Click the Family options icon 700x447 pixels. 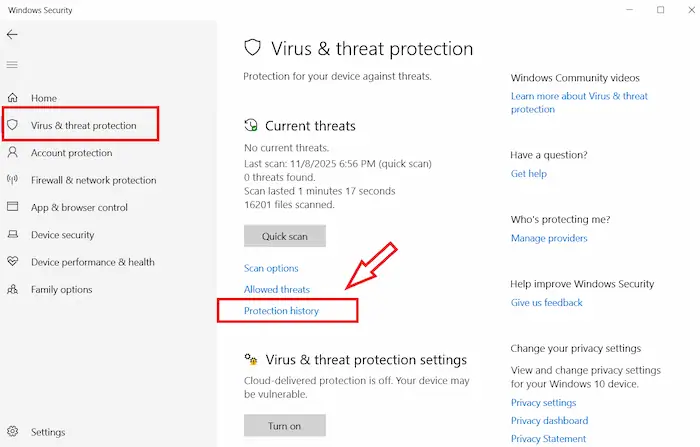click(x=12, y=289)
